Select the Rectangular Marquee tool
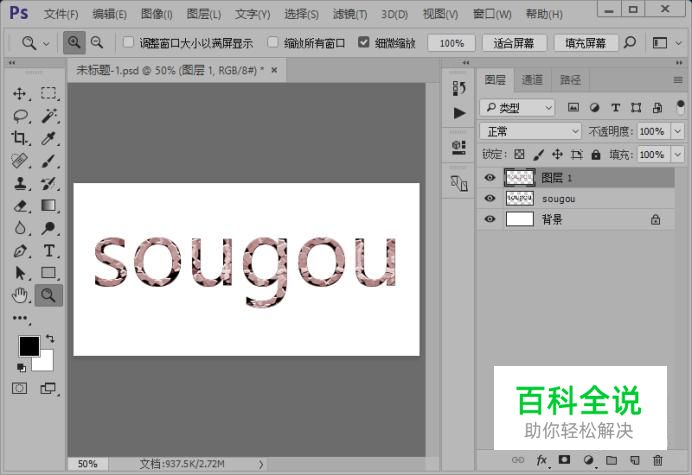This screenshot has width=692, height=475. click(x=49, y=93)
